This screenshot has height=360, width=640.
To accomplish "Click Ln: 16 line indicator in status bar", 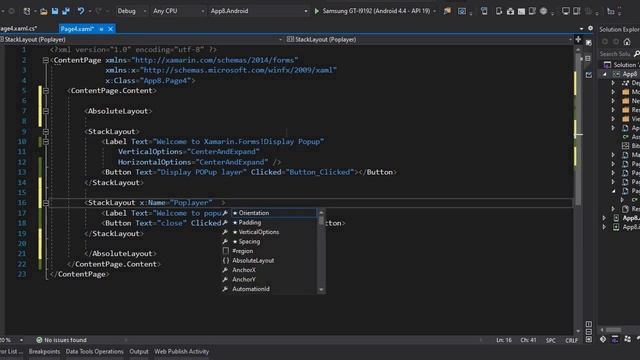I will coord(504,340).
